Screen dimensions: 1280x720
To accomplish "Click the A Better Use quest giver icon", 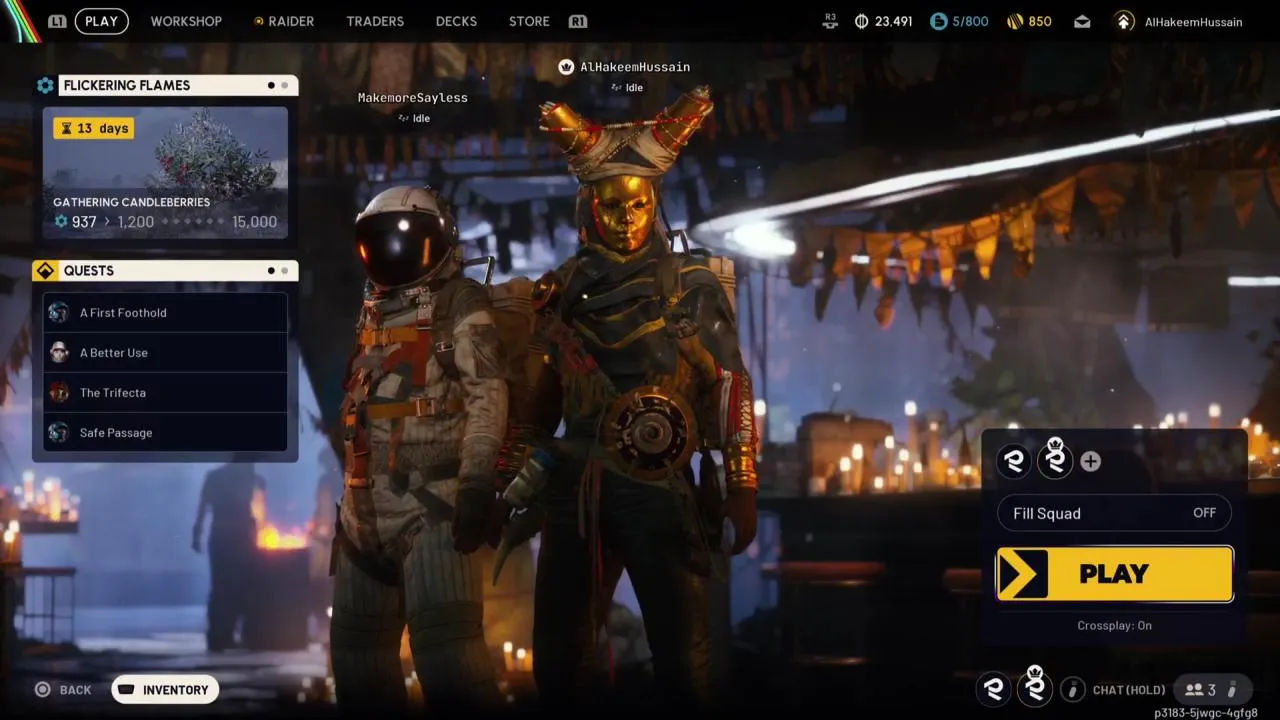I will [59, 353].
